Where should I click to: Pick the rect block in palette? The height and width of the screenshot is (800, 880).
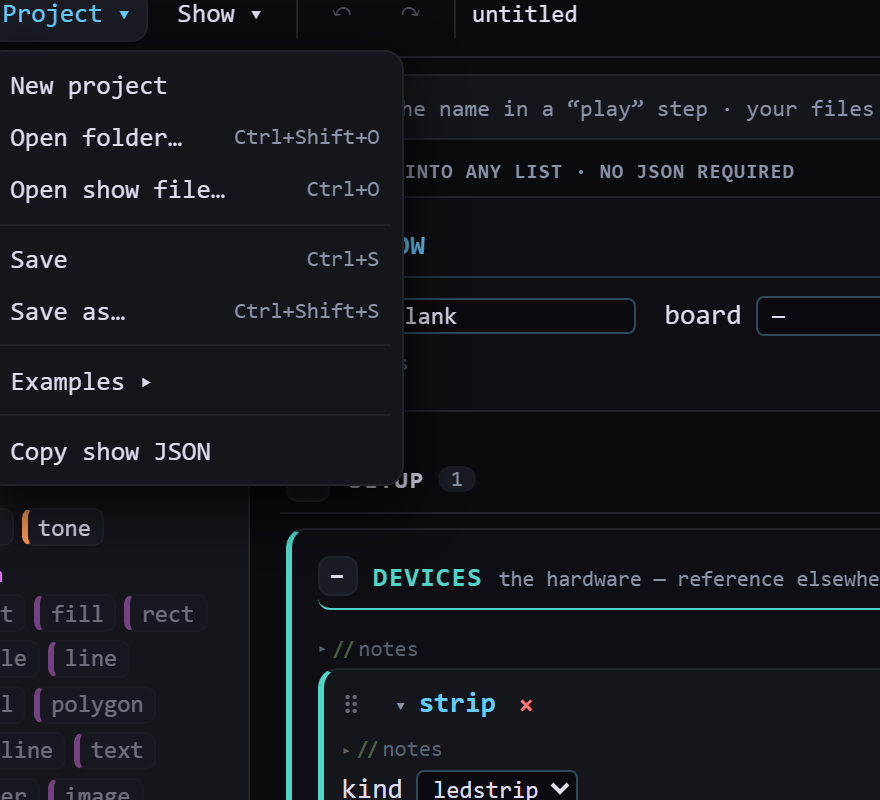(x=166, y=613)
